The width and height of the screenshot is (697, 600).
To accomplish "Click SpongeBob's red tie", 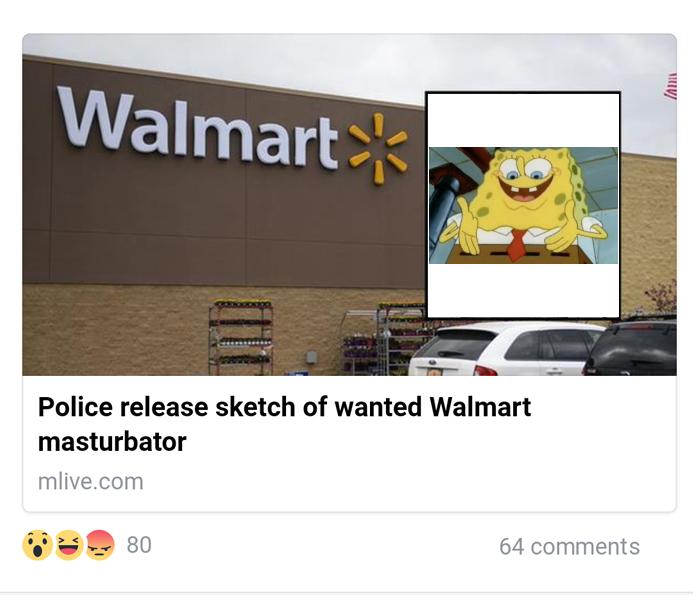I will 516,245.
